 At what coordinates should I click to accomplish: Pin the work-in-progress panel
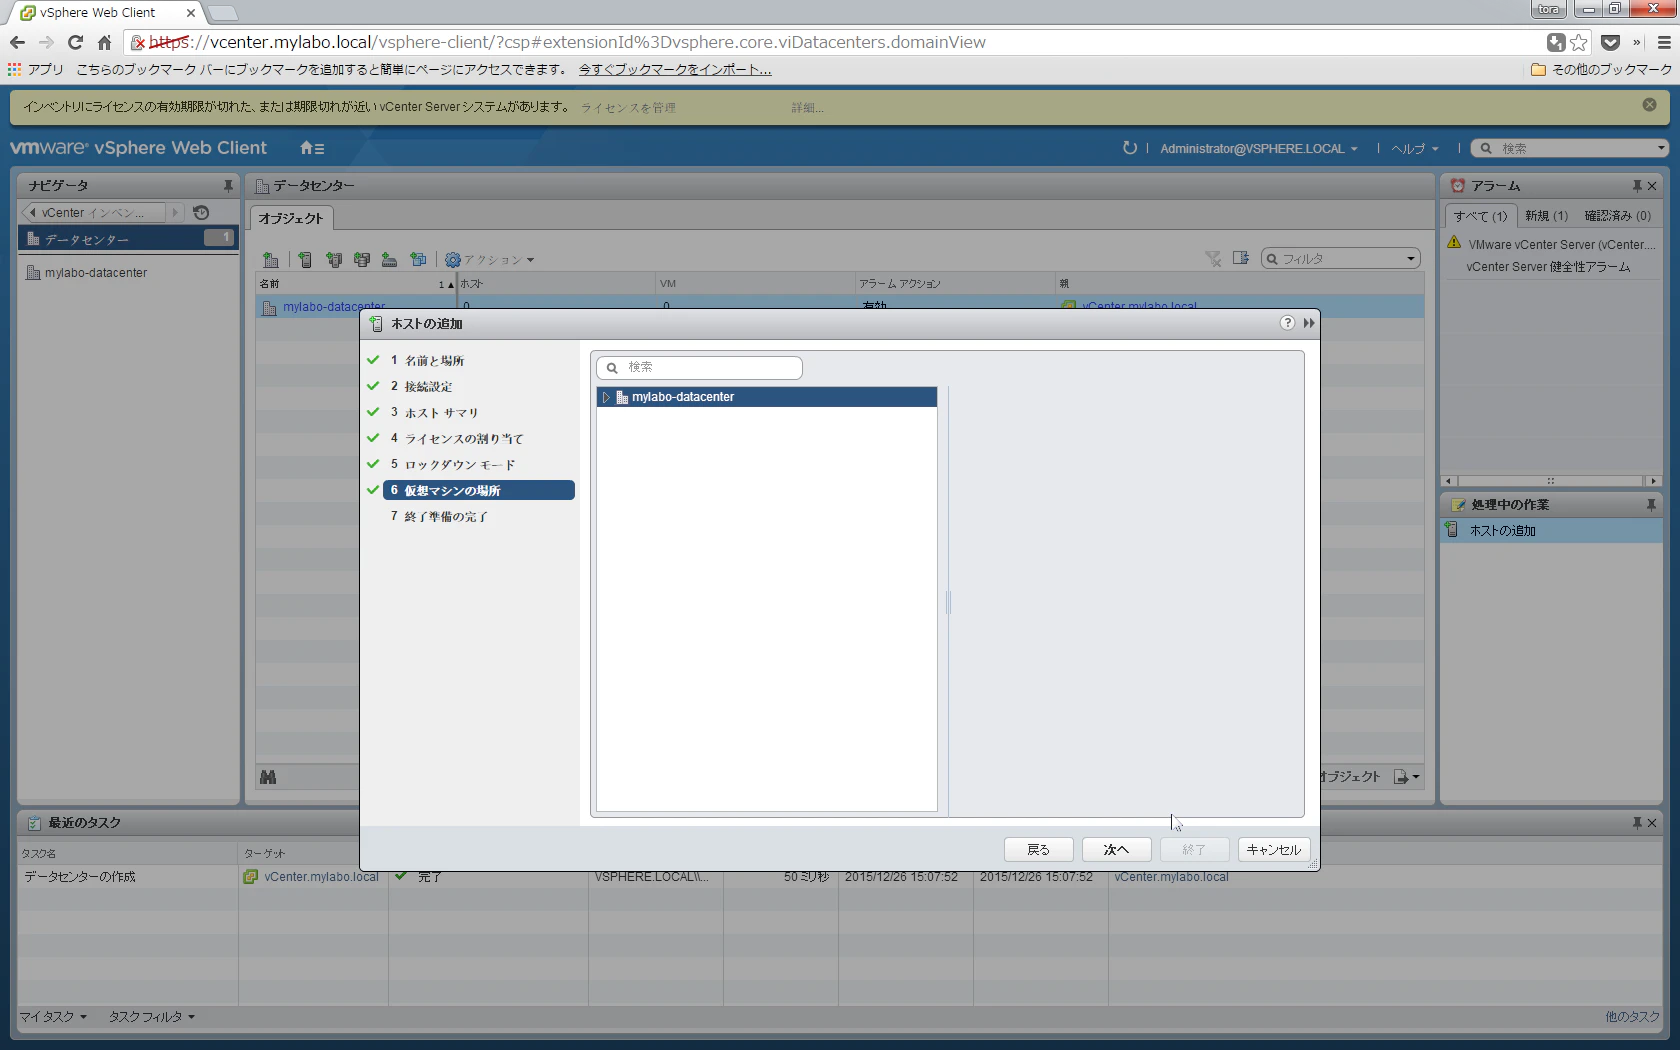[1651, 505]
